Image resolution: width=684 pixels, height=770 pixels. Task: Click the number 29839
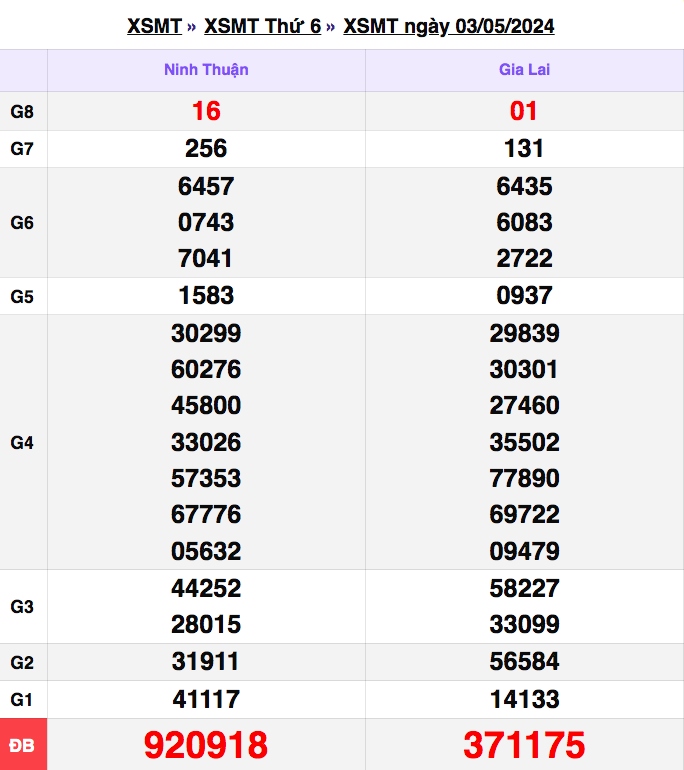pos(524,333)
